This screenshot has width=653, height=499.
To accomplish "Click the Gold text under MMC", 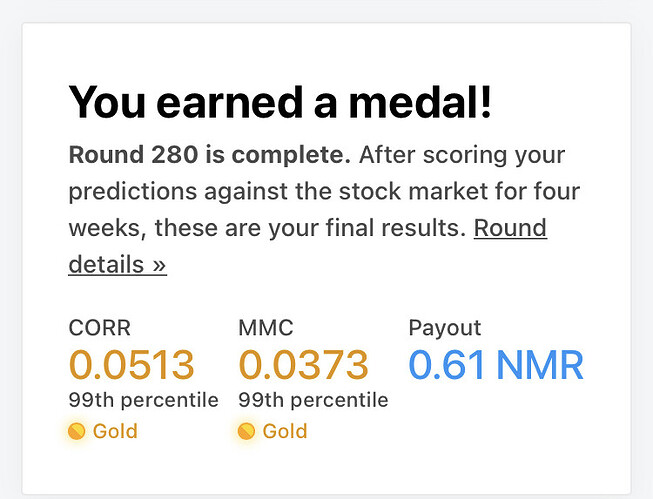I will pyautogui.click(x=285, y=431).
